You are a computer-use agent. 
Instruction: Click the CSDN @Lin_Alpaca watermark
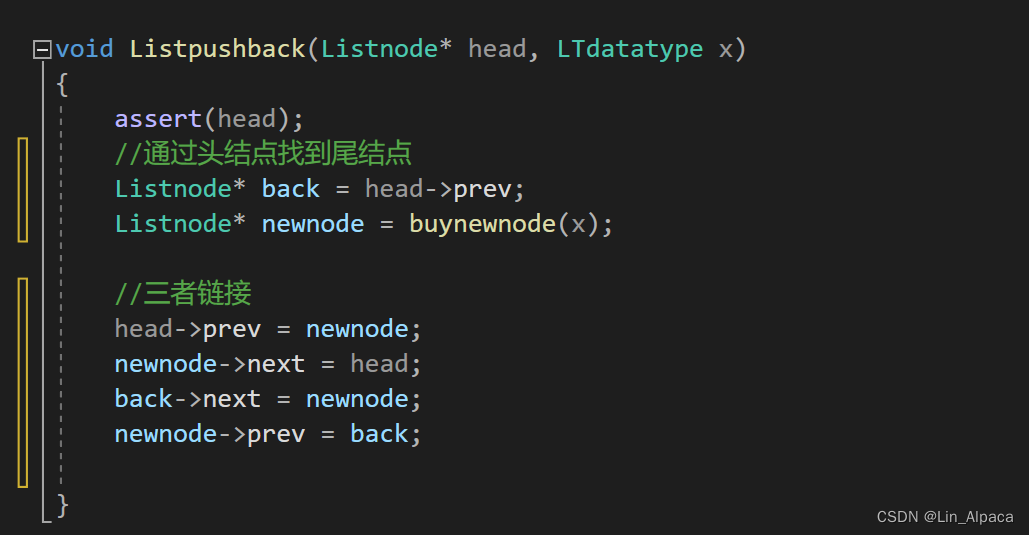pos(945,517)
